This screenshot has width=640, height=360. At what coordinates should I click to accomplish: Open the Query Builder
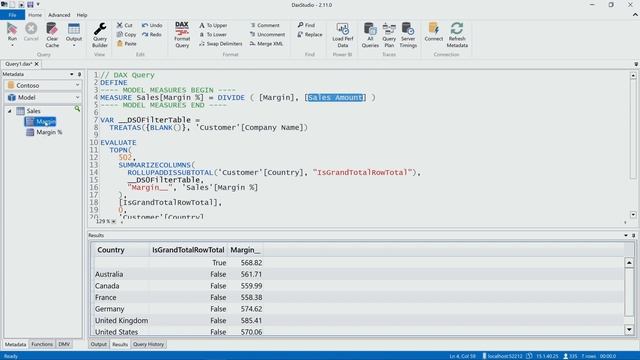[100, 35]
